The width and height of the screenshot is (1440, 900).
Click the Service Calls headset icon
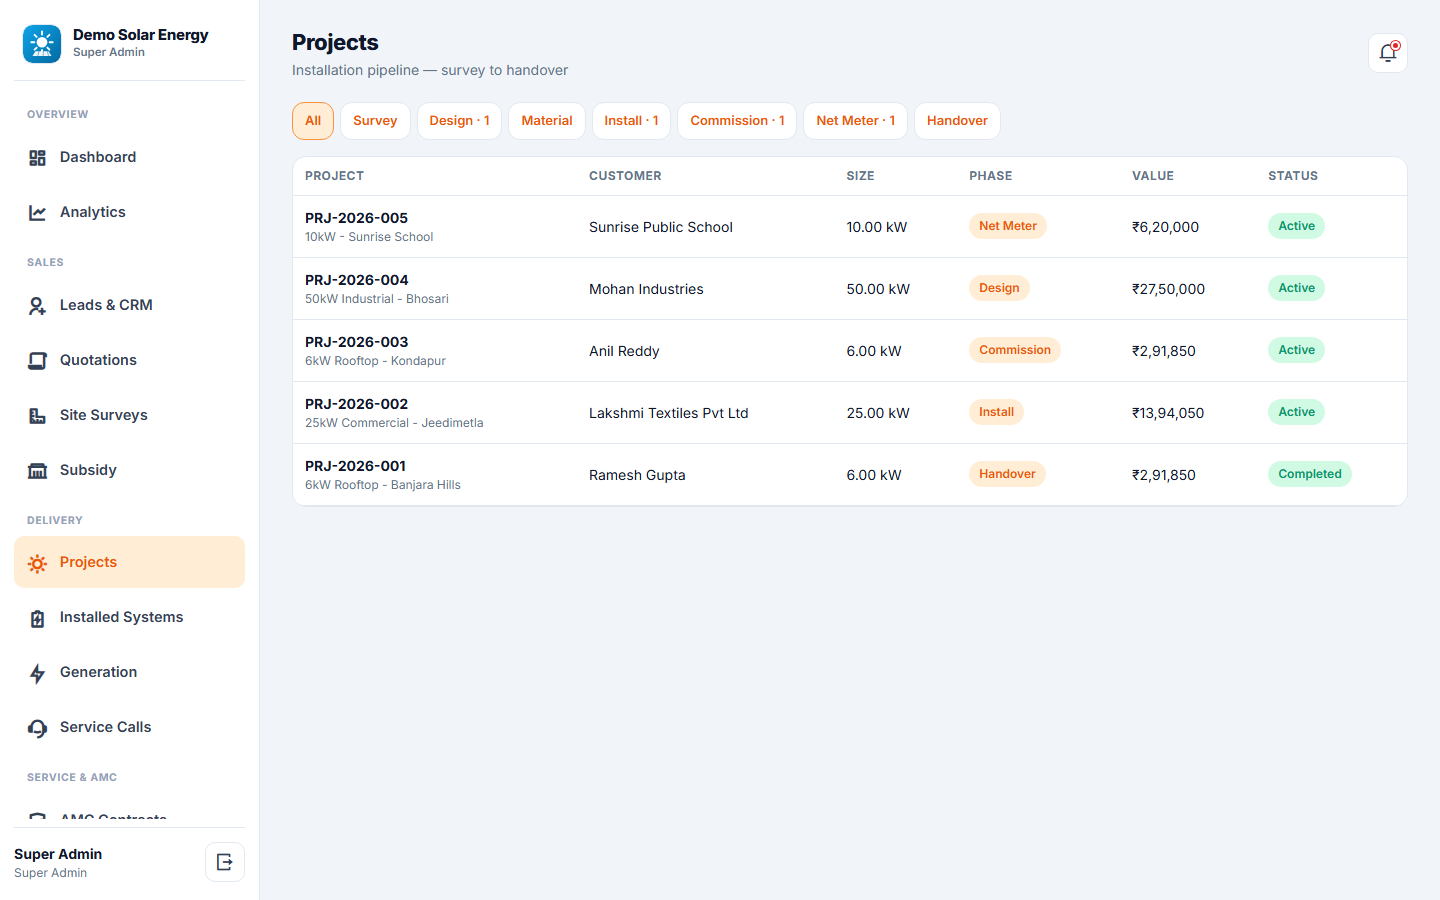(x=38, y=728)
